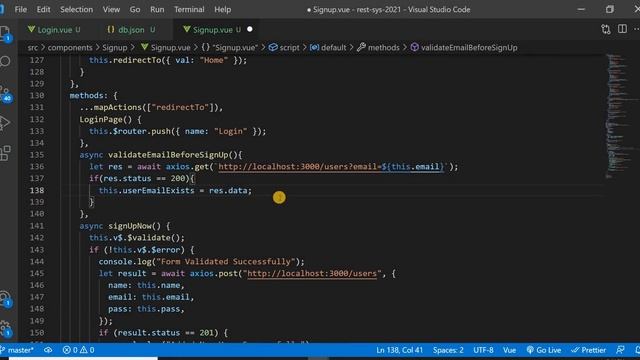640x360 pixels.
Task: Click the unsaved dot on Signup.vue tab
Action: tap(250, 29)
